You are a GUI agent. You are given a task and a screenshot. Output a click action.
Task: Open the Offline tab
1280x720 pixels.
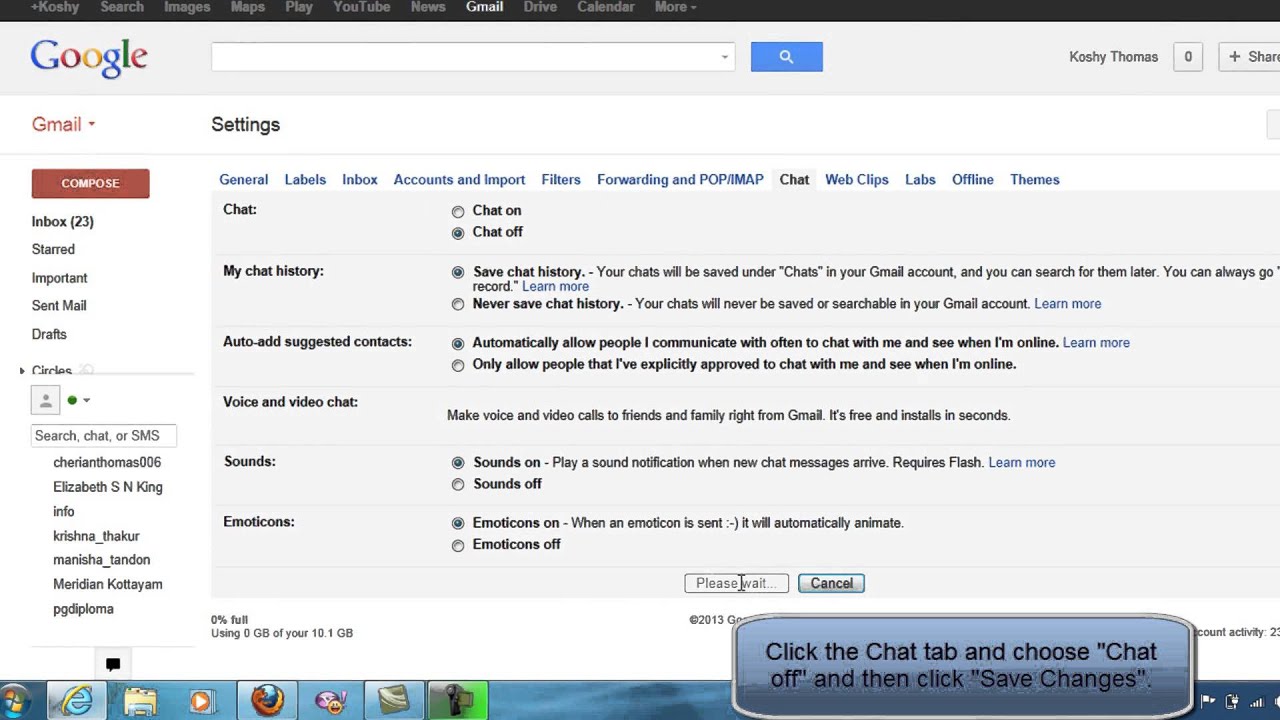tap(973, 180)
